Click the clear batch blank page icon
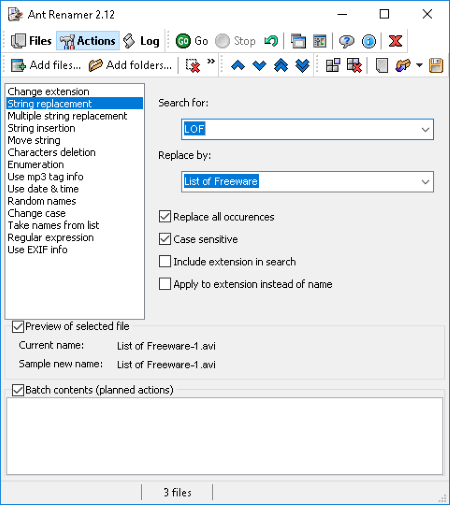 click(381, 65)
